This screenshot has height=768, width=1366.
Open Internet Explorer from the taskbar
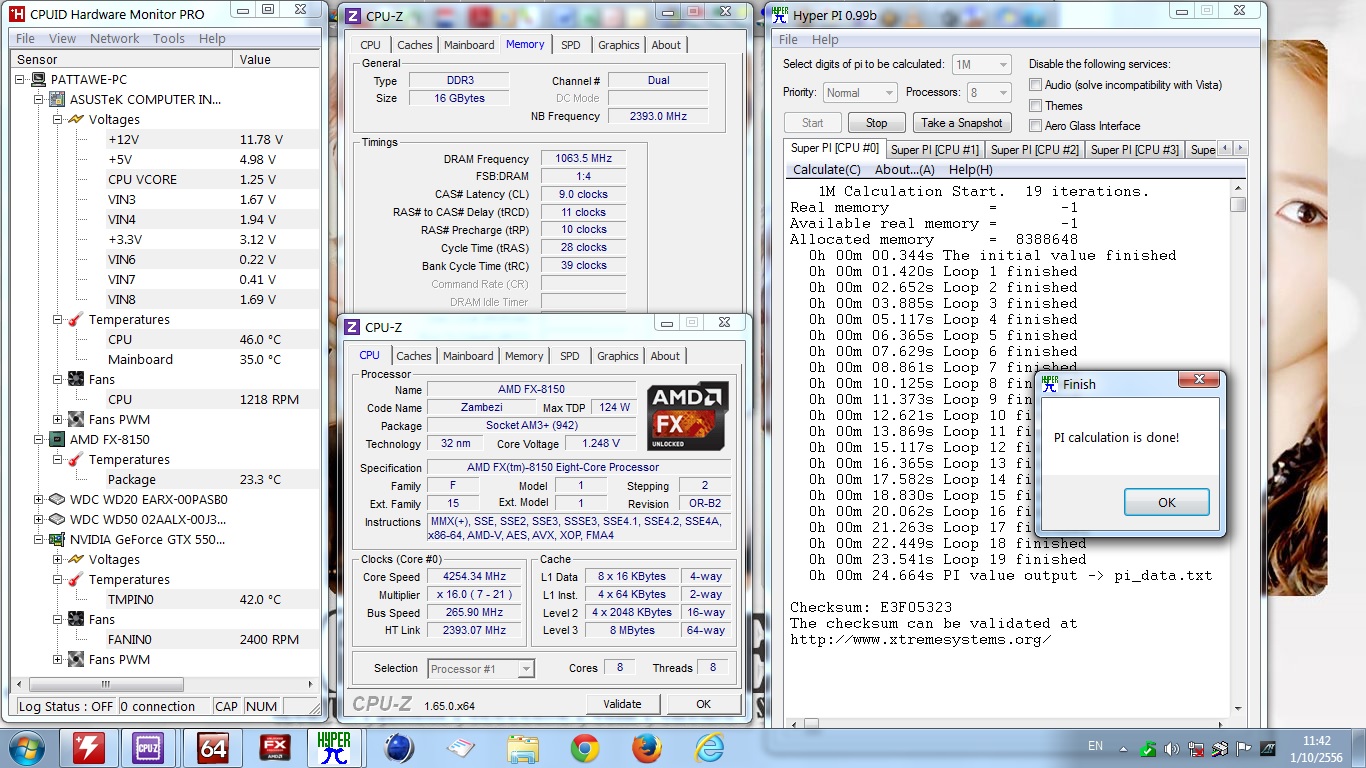click(709, 747)
